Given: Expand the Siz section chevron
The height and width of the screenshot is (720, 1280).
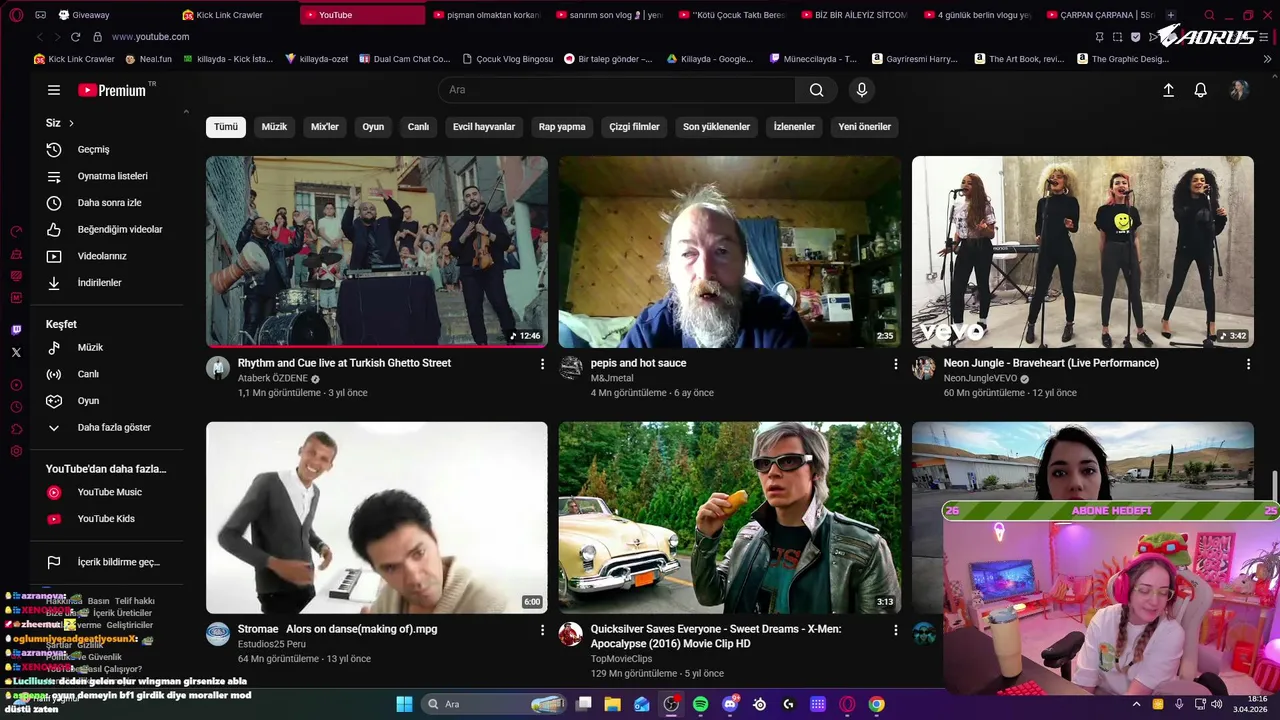Looking at the screenshot, I should click(71, 123).
